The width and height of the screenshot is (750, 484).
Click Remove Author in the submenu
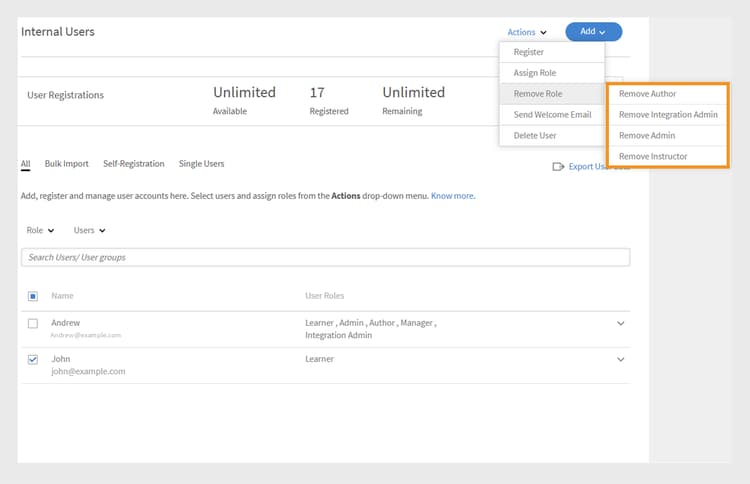point(648,94)
